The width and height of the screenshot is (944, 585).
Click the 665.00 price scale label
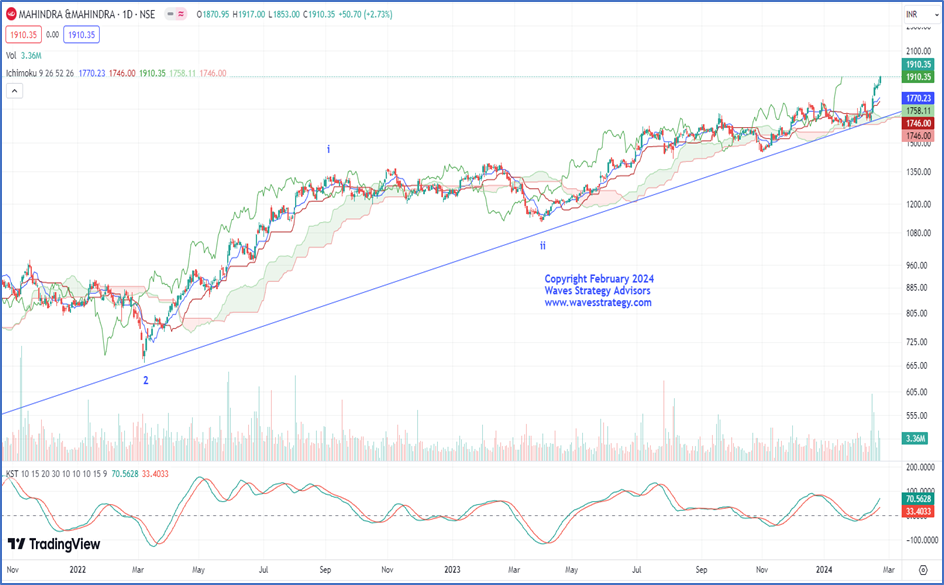pos(917,366)
